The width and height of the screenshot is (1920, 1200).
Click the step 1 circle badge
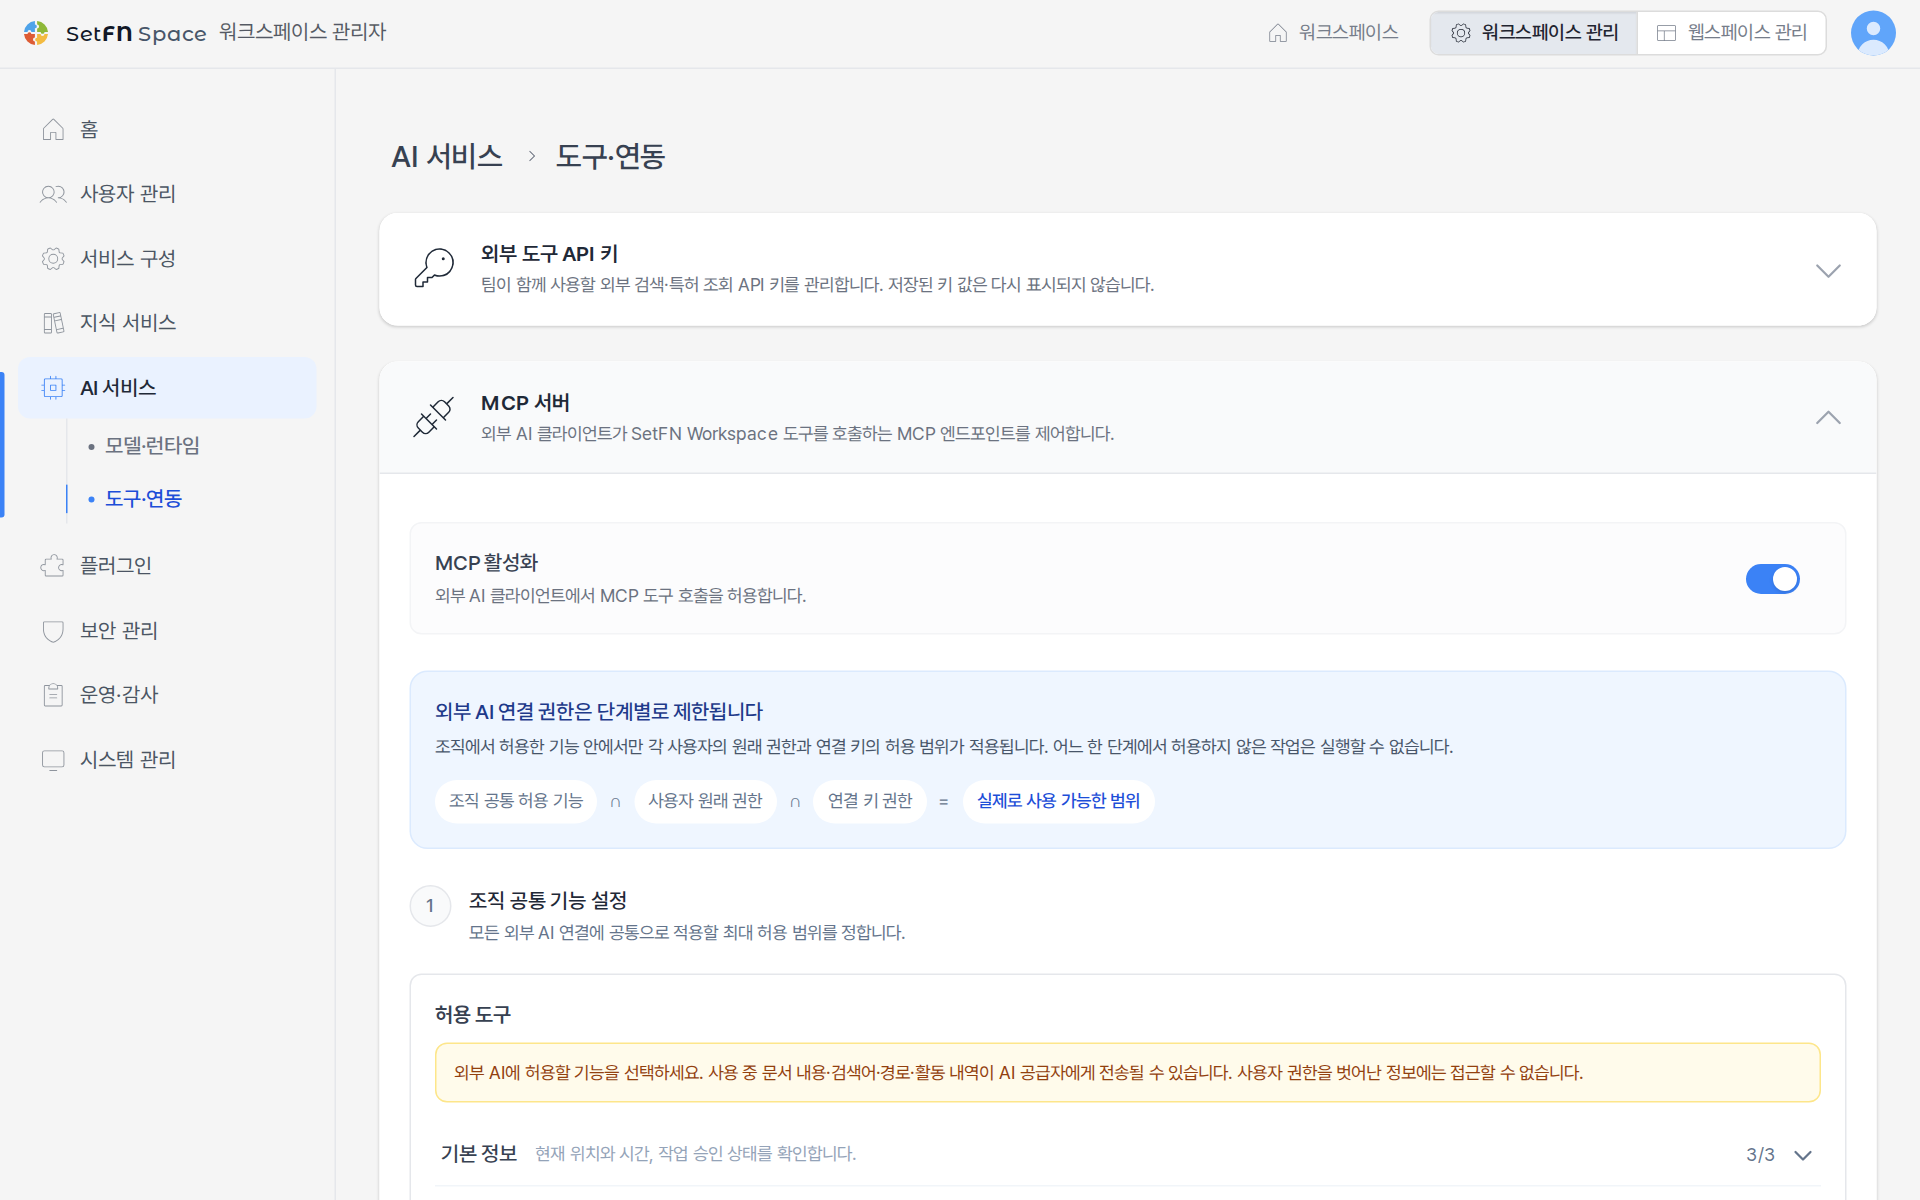click(x=430, y=906)
